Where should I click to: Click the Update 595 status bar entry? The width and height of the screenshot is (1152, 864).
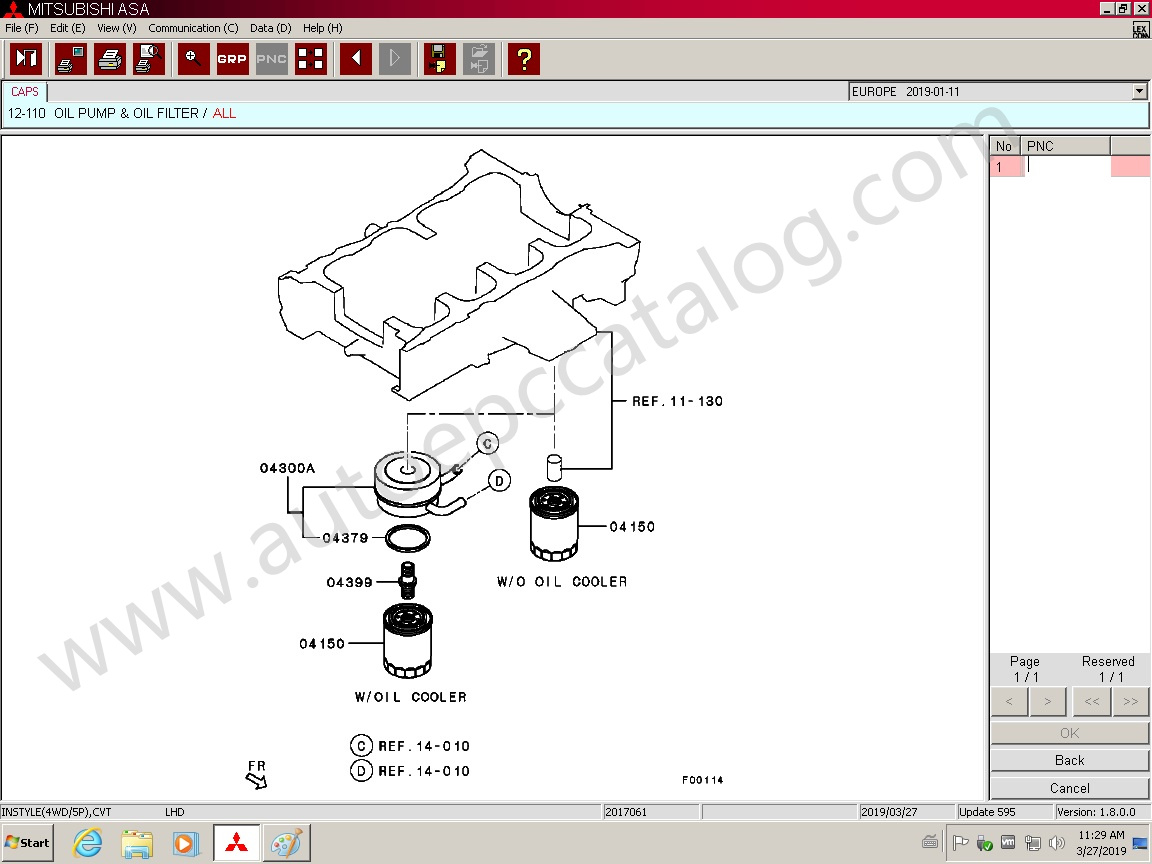click(1004, 812)
